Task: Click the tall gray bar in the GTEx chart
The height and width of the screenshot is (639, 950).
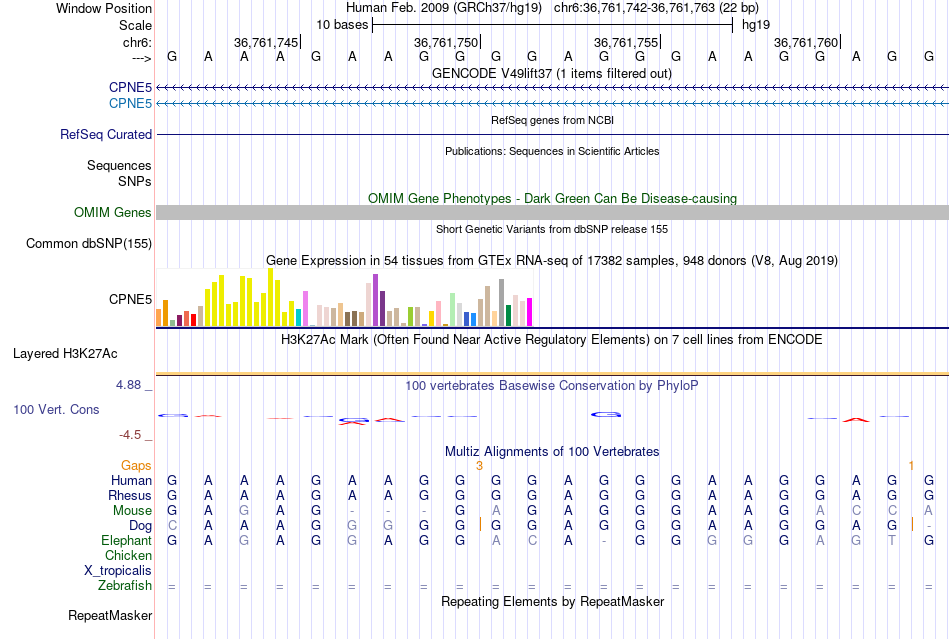Action: [502, 303]
